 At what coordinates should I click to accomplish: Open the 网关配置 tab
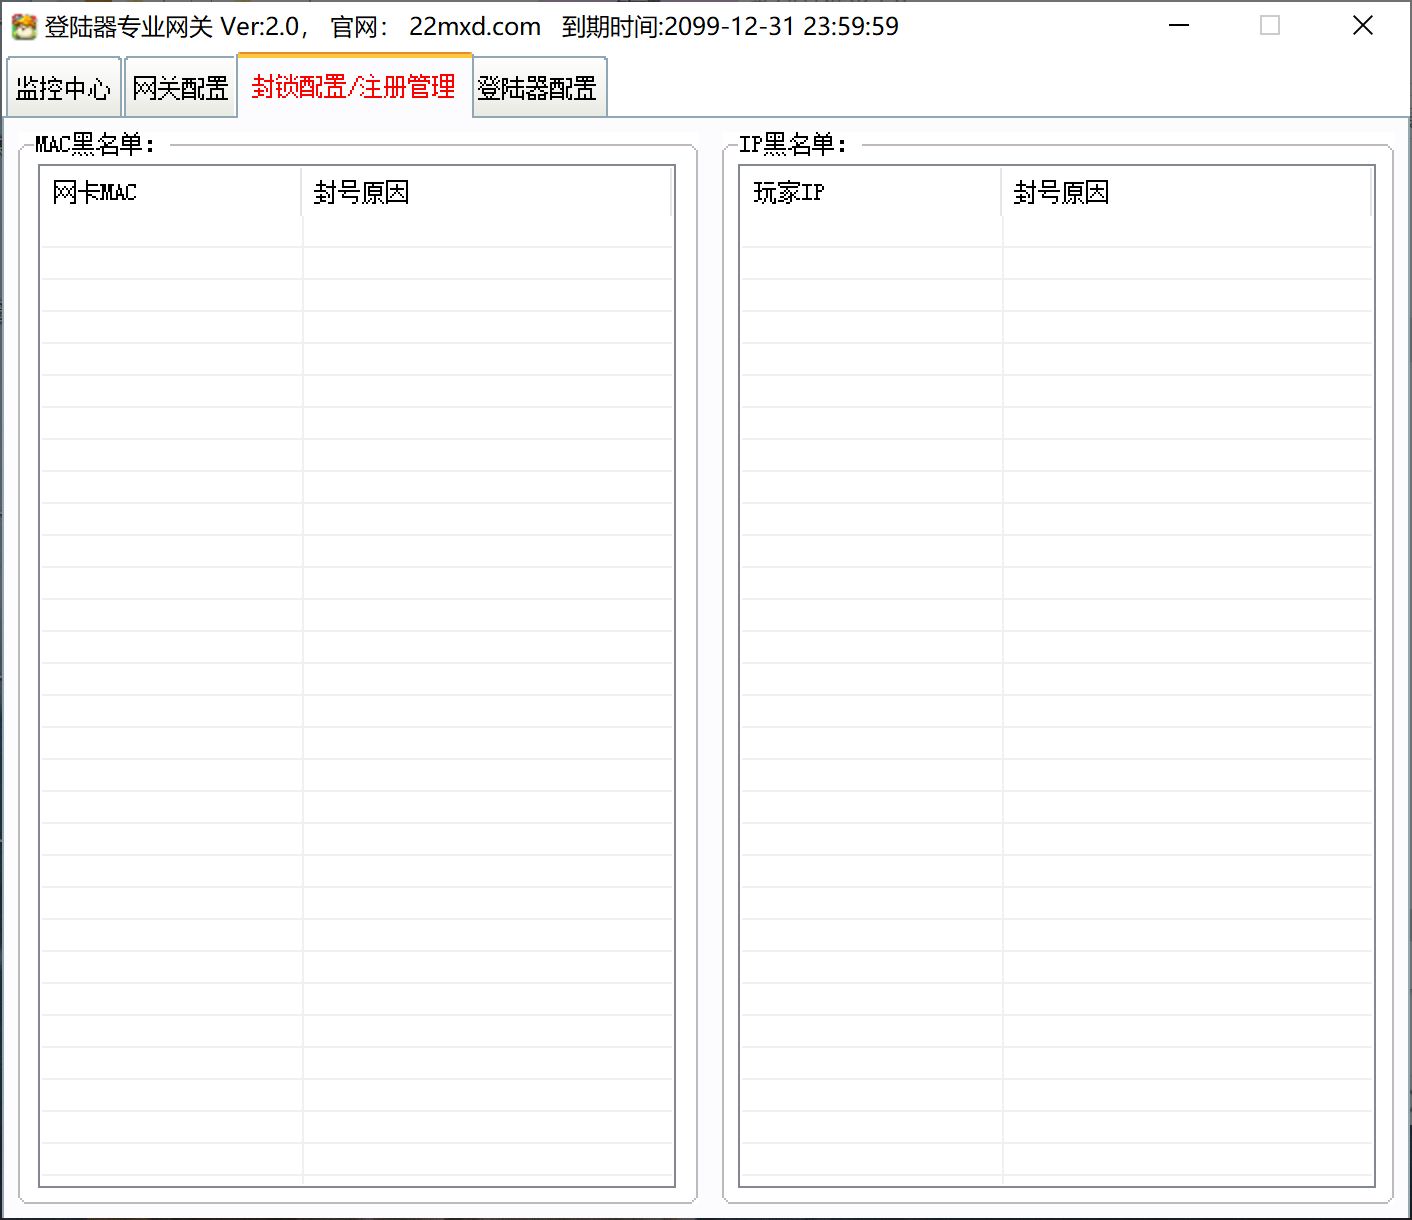[x=180, y=88]
